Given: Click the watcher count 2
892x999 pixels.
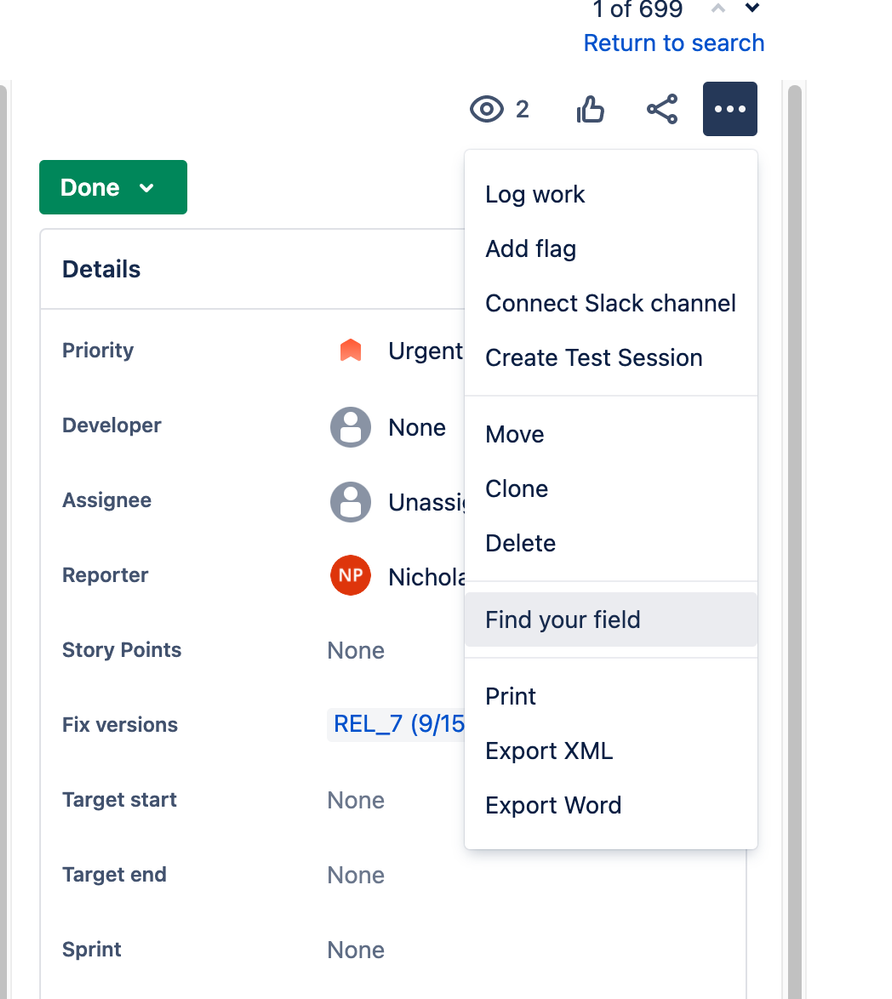Looking at the screenshot, I should pyautogui.click(x=522, y=110).
